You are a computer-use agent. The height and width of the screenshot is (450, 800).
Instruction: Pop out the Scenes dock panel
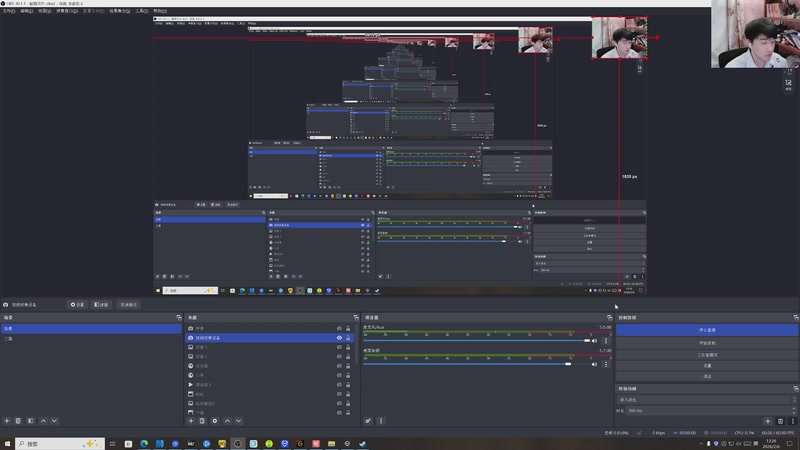[179, 317]
